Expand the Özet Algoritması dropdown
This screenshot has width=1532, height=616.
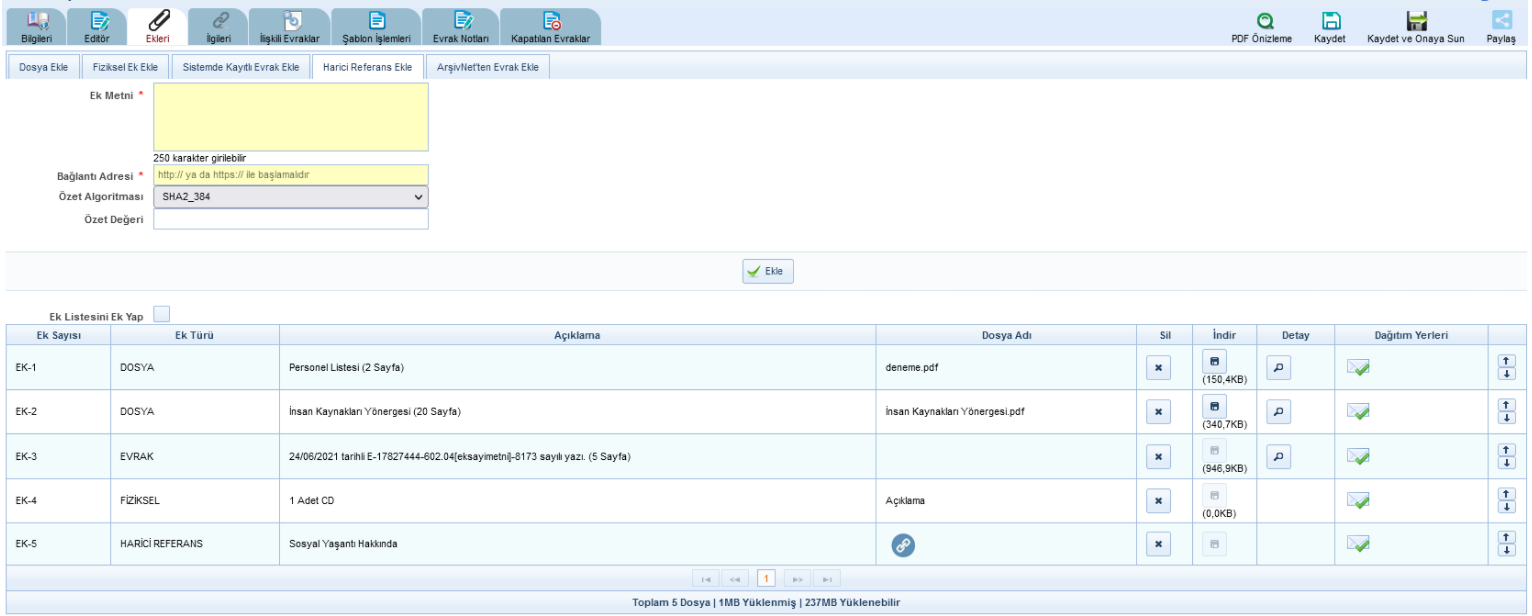(x=290, y=197)
